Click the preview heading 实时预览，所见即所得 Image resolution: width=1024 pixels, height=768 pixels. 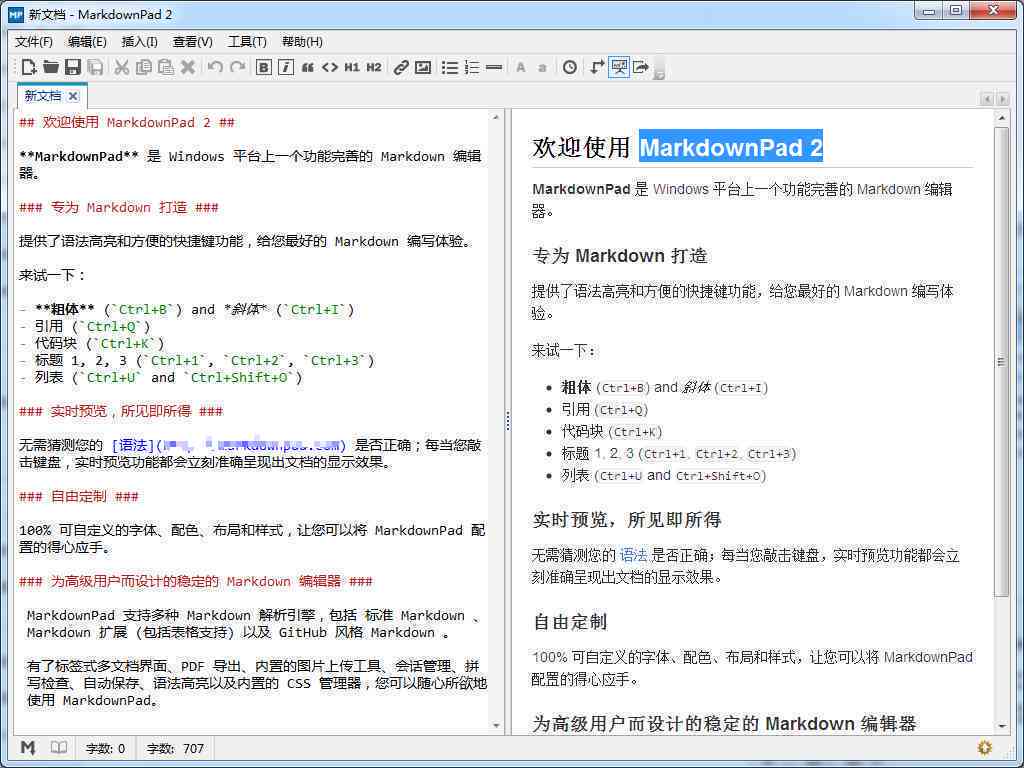point(627,520)
